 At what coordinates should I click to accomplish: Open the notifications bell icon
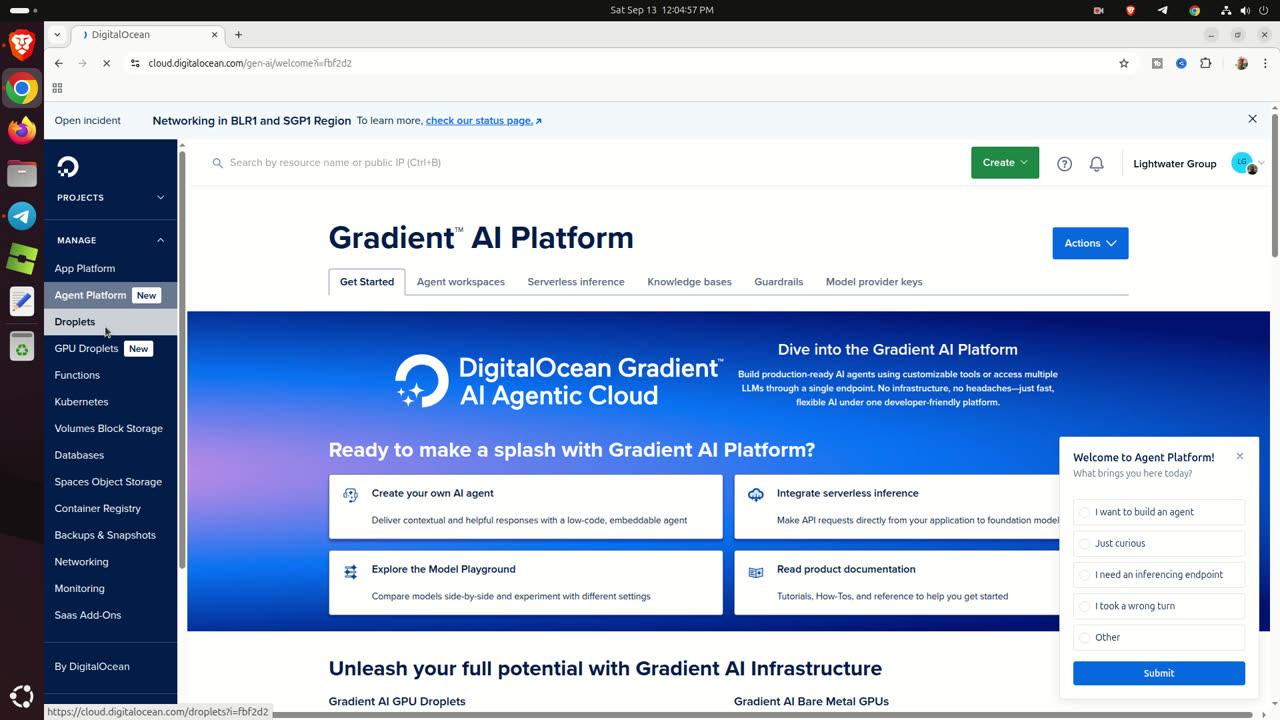(x=1096, y=164)
